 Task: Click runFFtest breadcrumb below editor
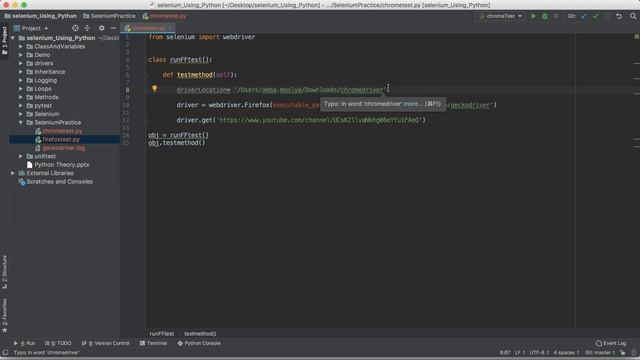162,333
